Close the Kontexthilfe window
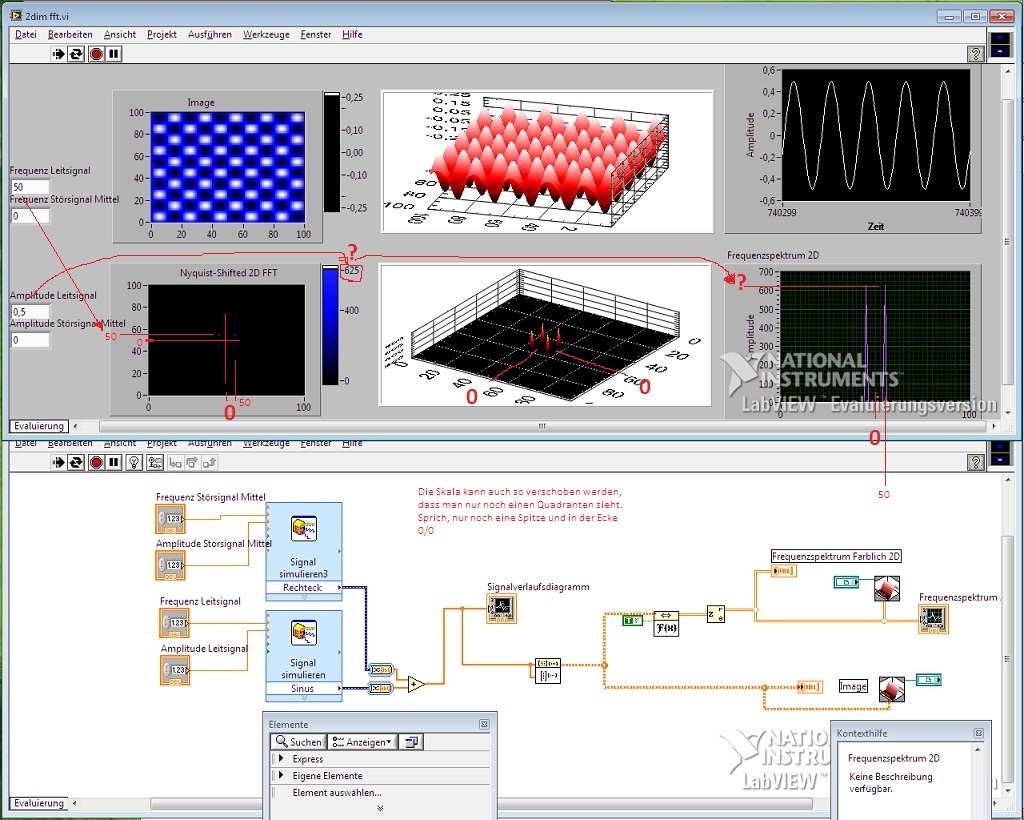The width and height of the screenshot is (1024, 820). pos(979,733)
